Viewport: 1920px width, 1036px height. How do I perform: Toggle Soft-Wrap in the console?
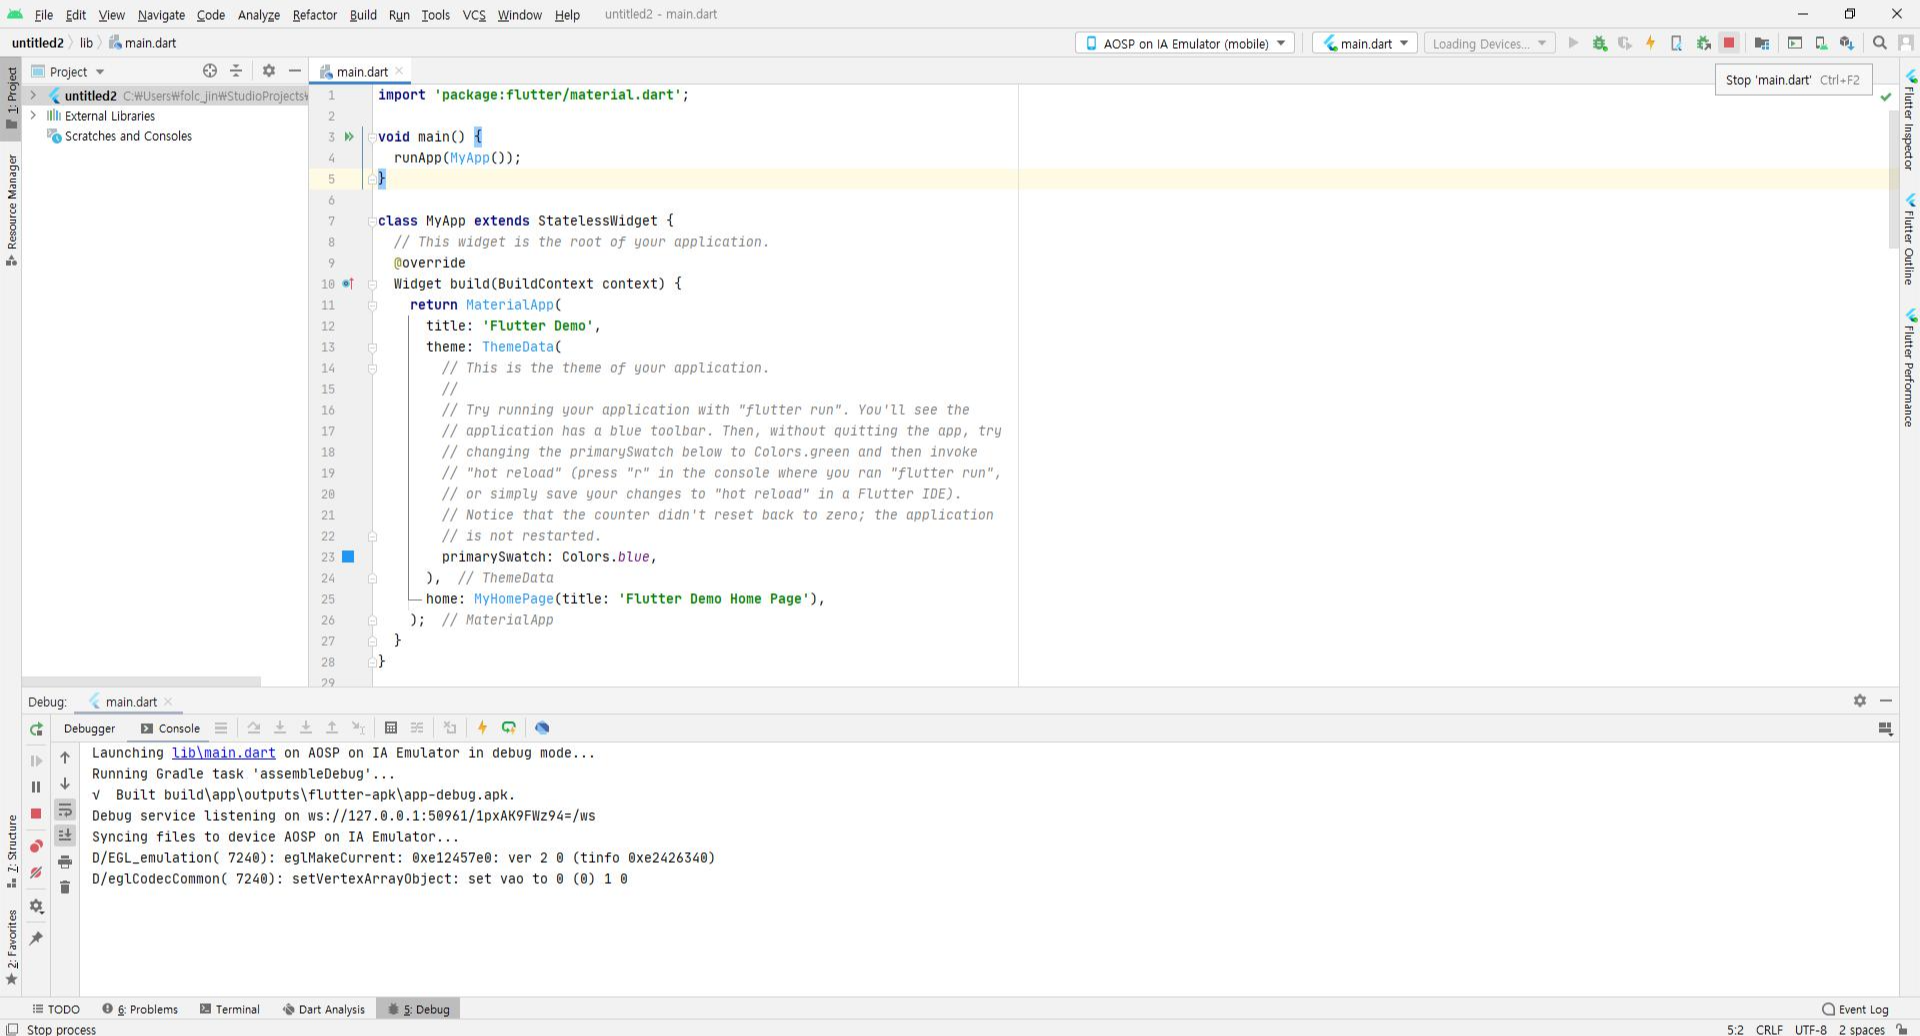[x=65, y=809]
